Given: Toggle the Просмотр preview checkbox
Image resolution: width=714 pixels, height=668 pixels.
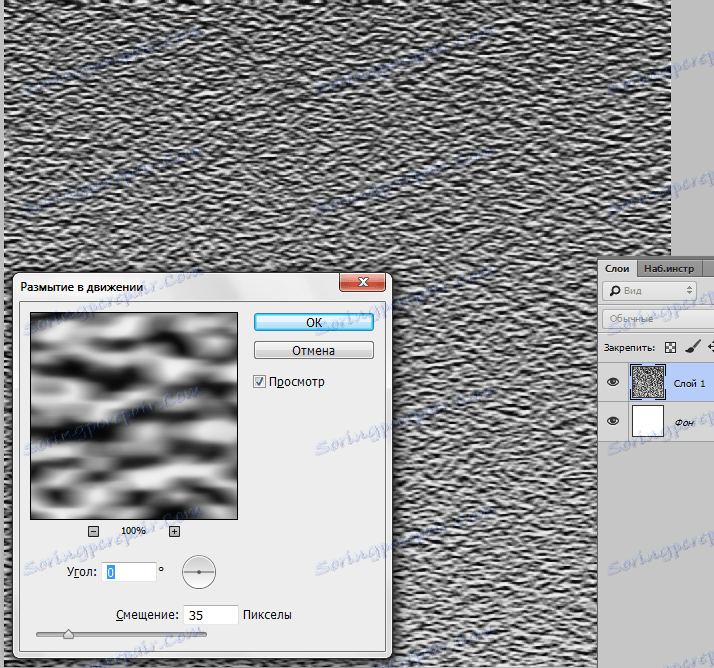Looking at the screenshot, I should click(x=259, y=382).
